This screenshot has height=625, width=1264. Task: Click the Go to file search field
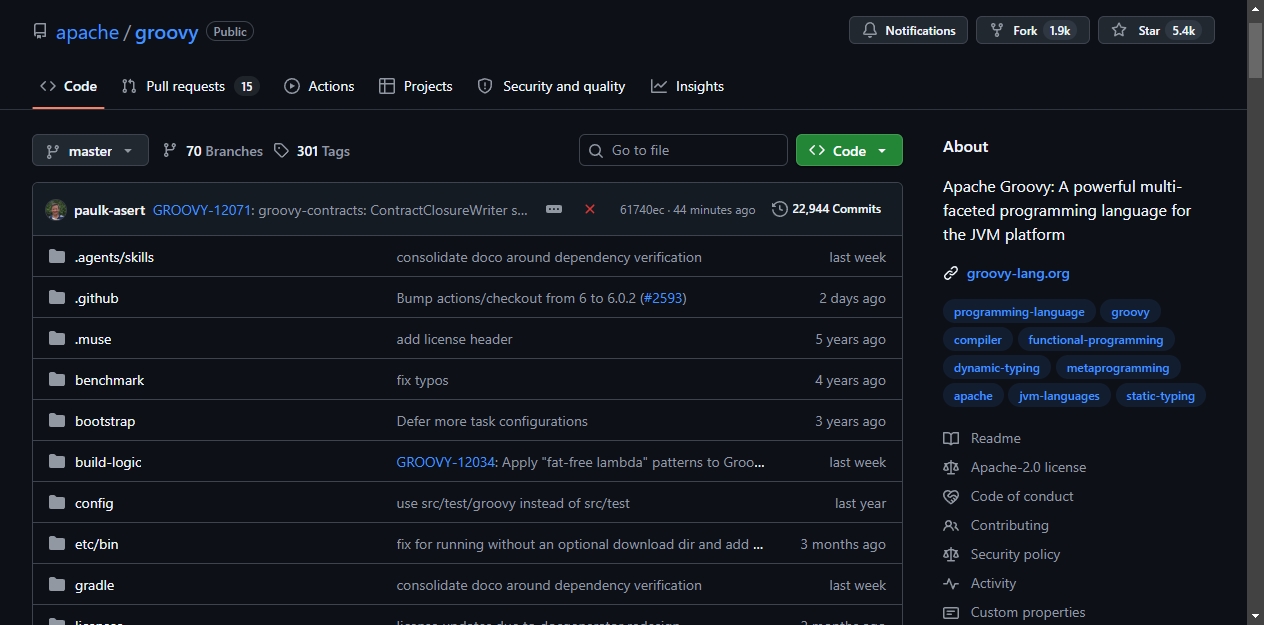tap(683, 151)
